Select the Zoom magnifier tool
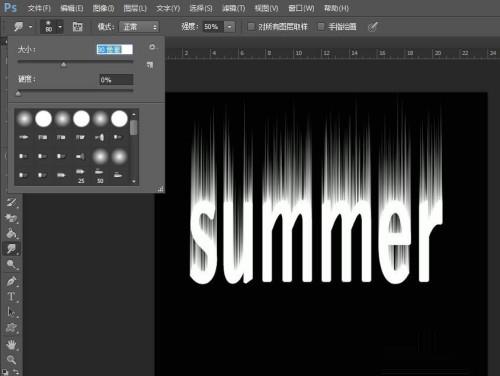The width and height of the screenshot is (500, 376). [11, 360]
